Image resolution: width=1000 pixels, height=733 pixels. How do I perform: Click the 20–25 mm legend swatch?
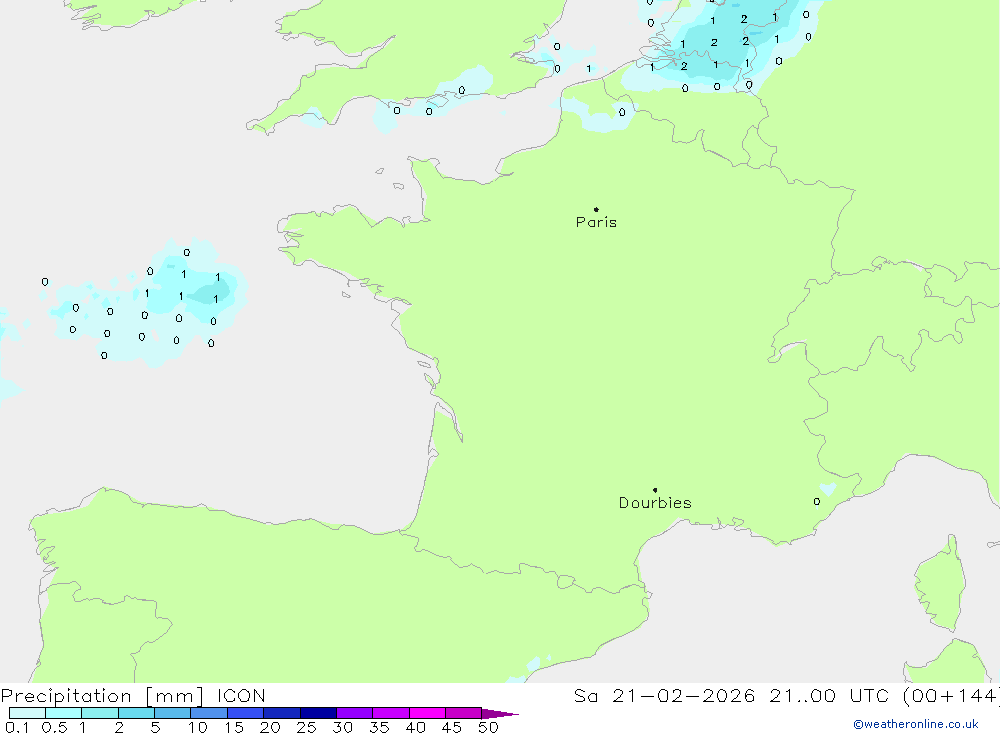click(x=282, y=713)
